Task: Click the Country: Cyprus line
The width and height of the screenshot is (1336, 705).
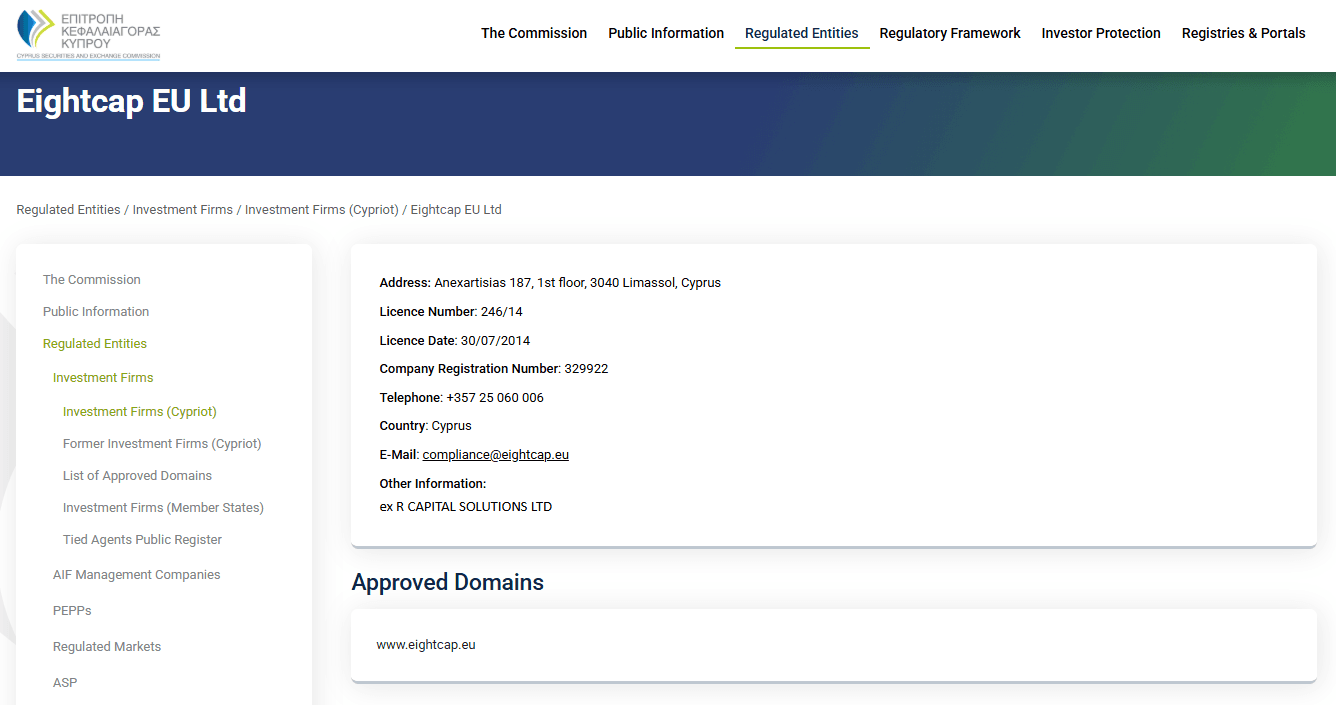Action: click(x=426, y=426)
